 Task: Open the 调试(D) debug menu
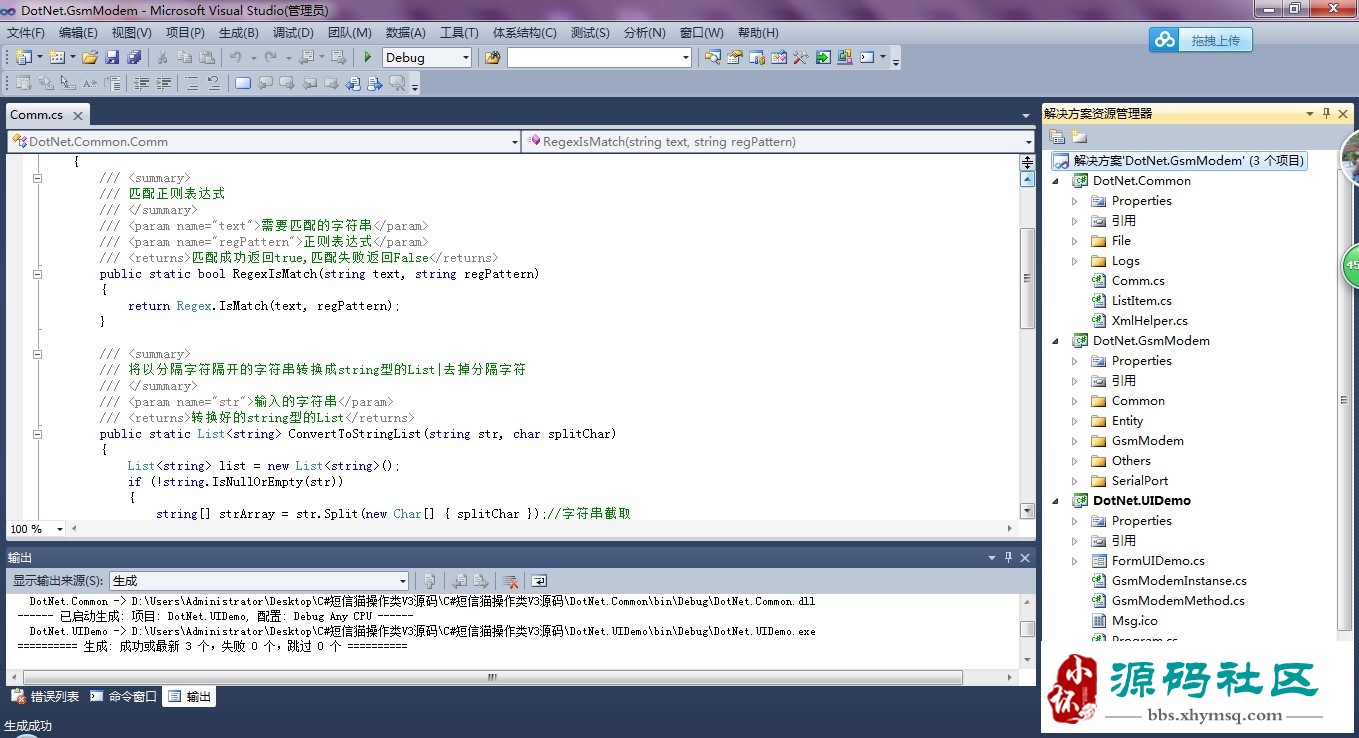click(x=293, y=33)
